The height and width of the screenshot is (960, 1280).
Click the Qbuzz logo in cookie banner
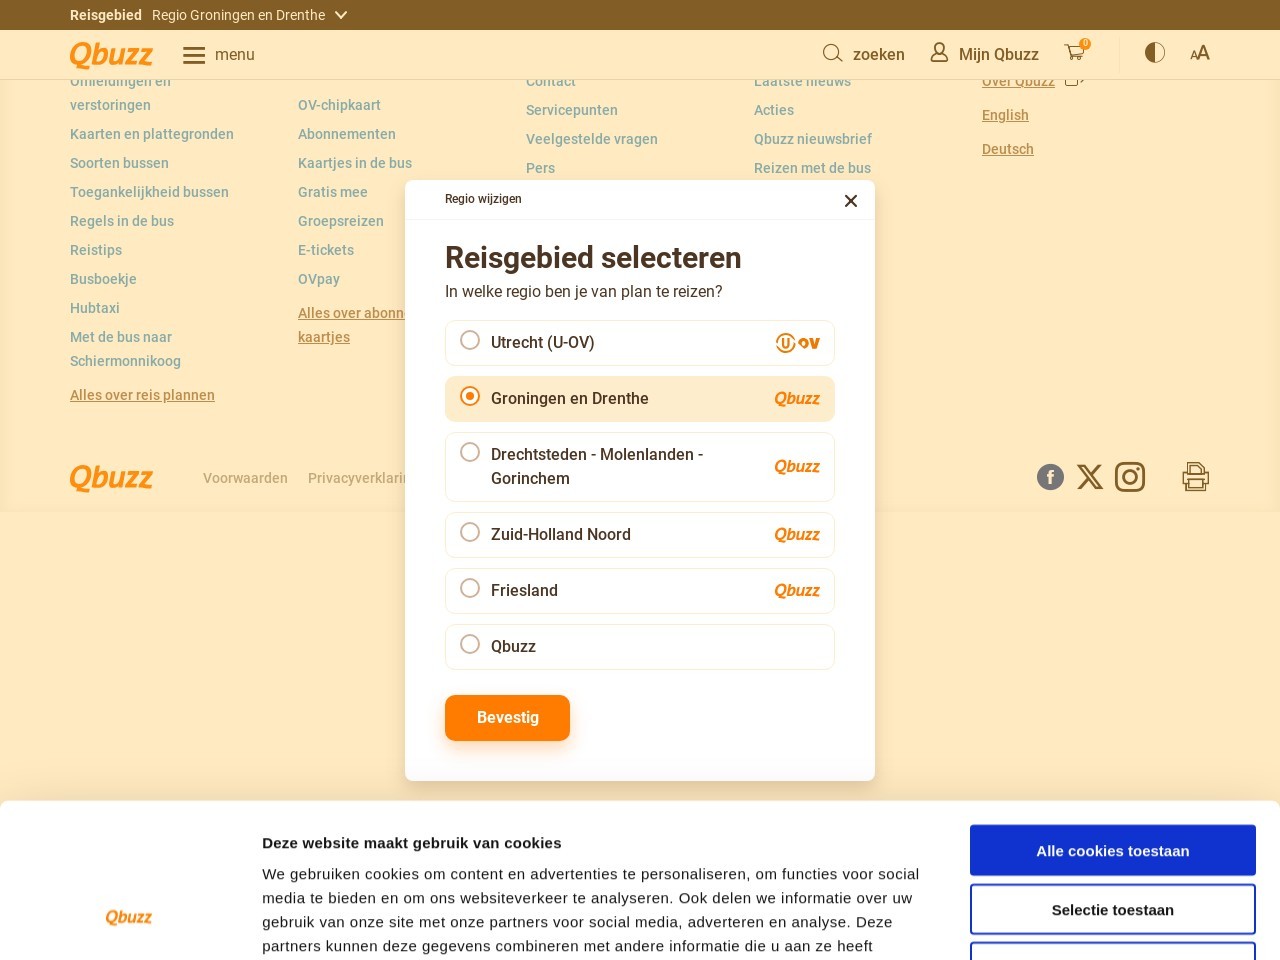pos(129,917)
